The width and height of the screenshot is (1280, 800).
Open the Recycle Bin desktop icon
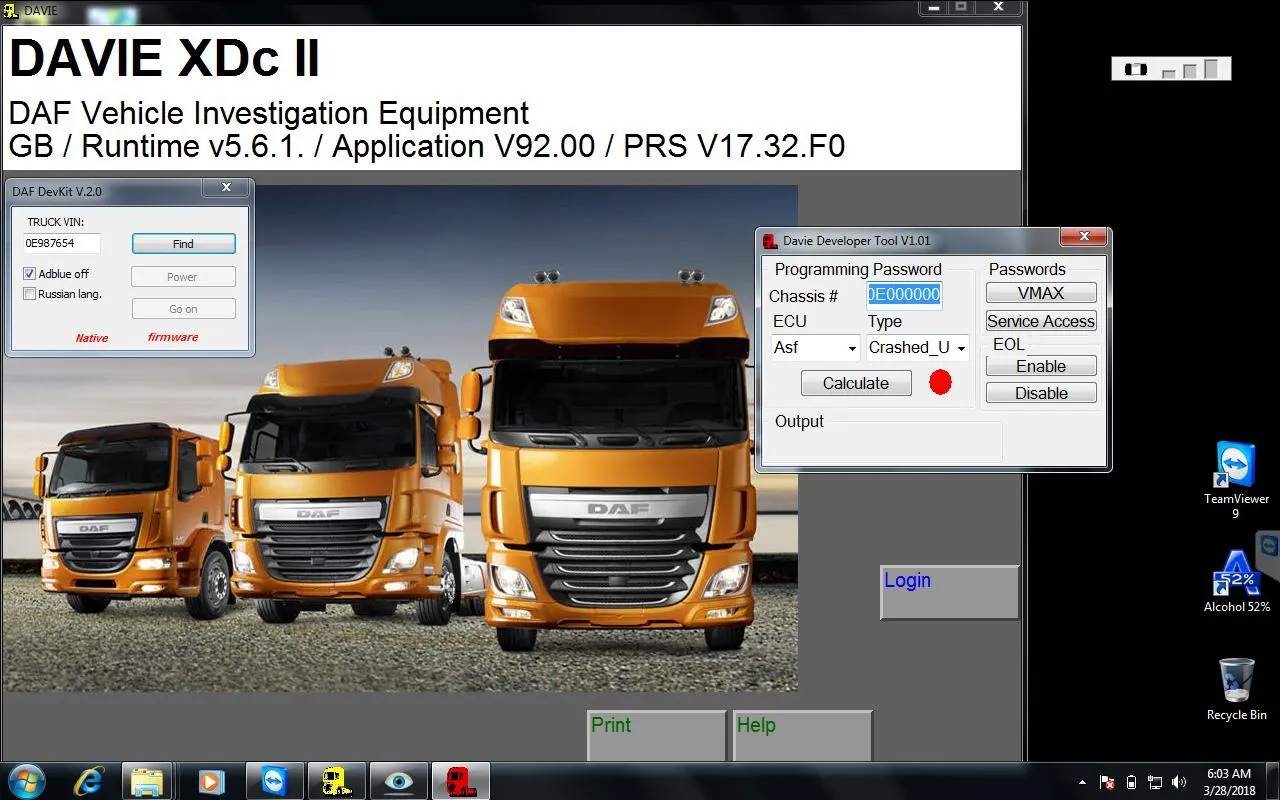tap(1236, 689)
